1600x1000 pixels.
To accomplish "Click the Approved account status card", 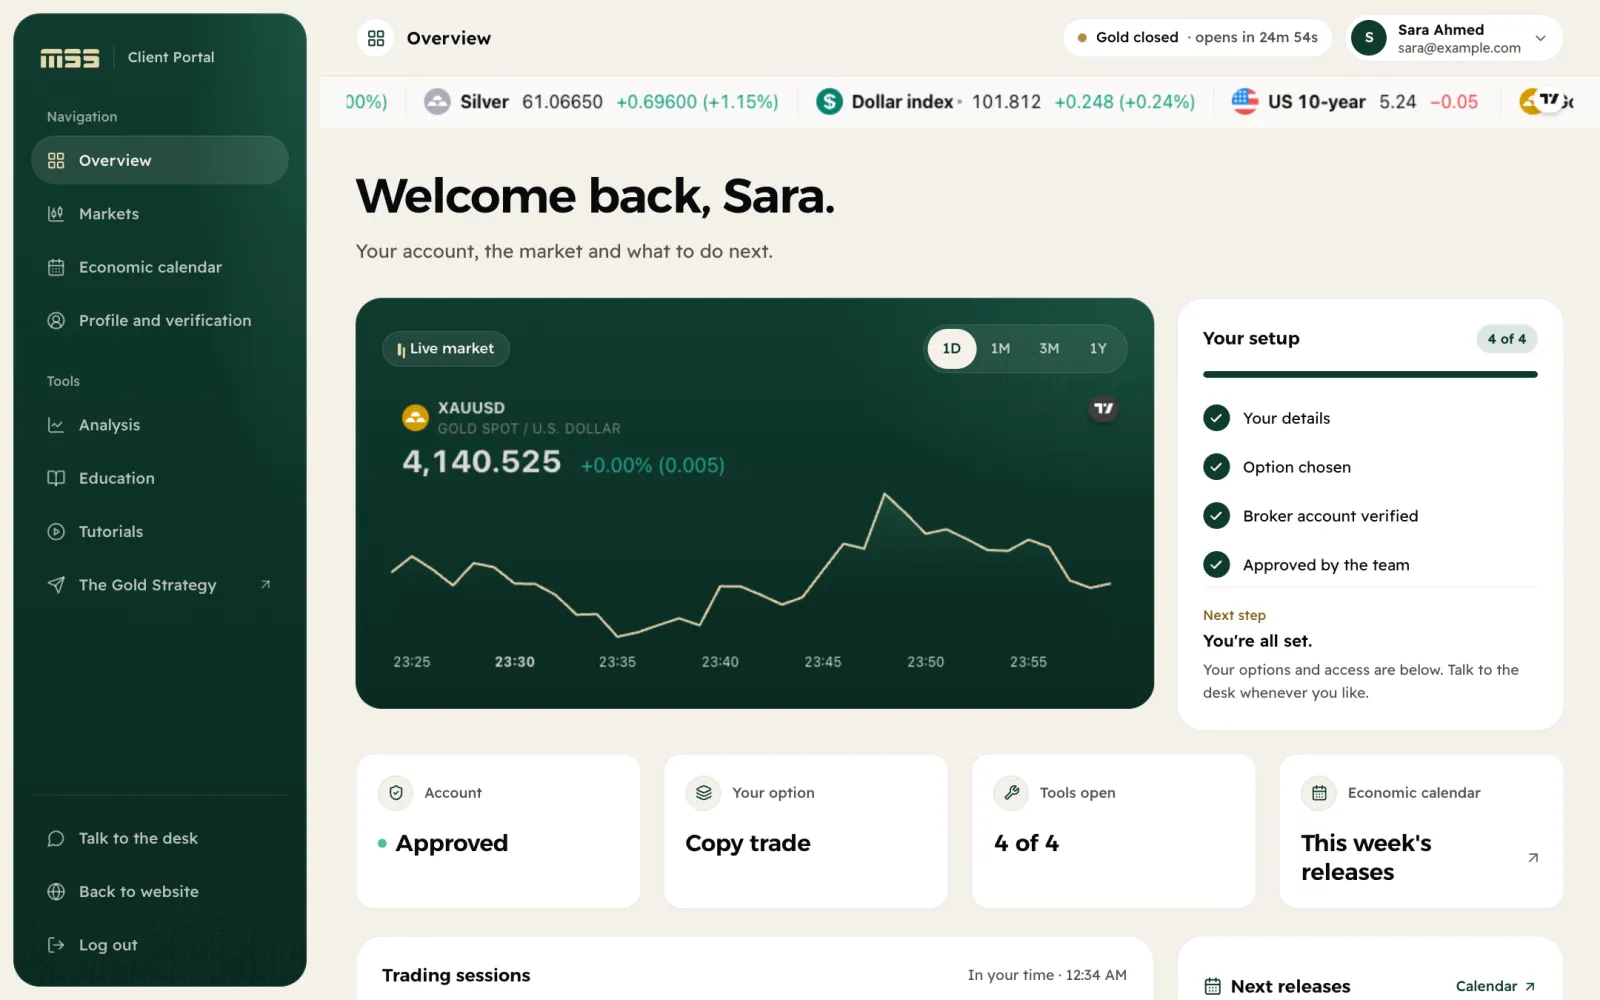I will [498, 831].
